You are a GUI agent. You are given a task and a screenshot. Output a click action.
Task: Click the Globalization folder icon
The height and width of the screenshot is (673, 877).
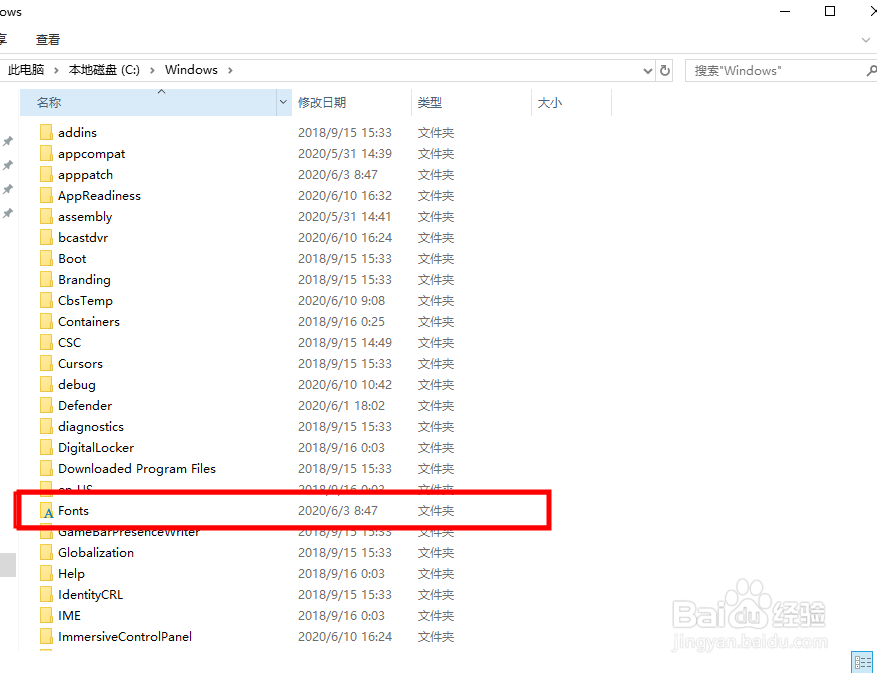46,552
